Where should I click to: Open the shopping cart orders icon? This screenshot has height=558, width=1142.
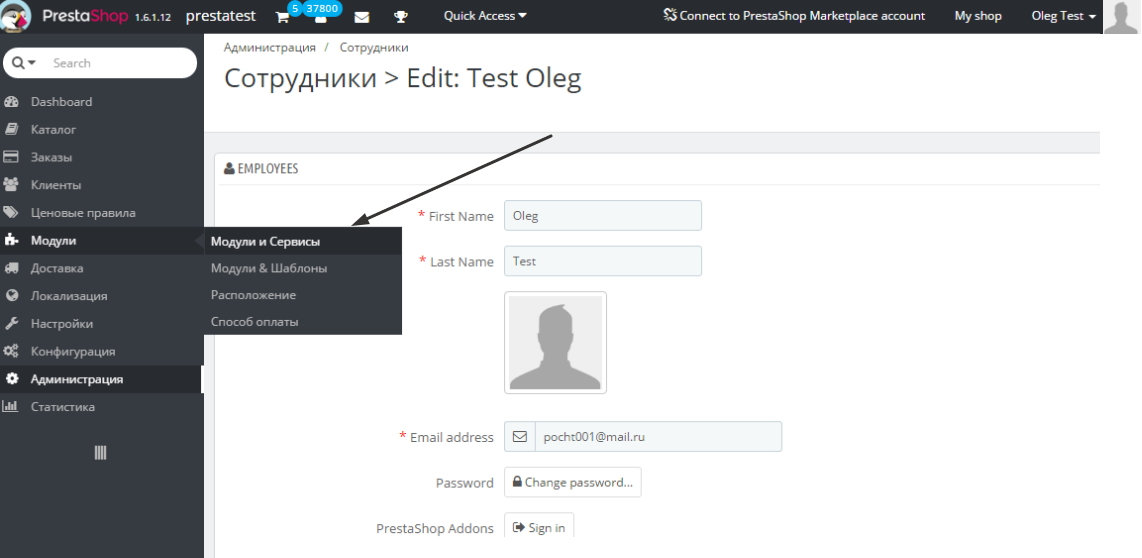point(282,17)
